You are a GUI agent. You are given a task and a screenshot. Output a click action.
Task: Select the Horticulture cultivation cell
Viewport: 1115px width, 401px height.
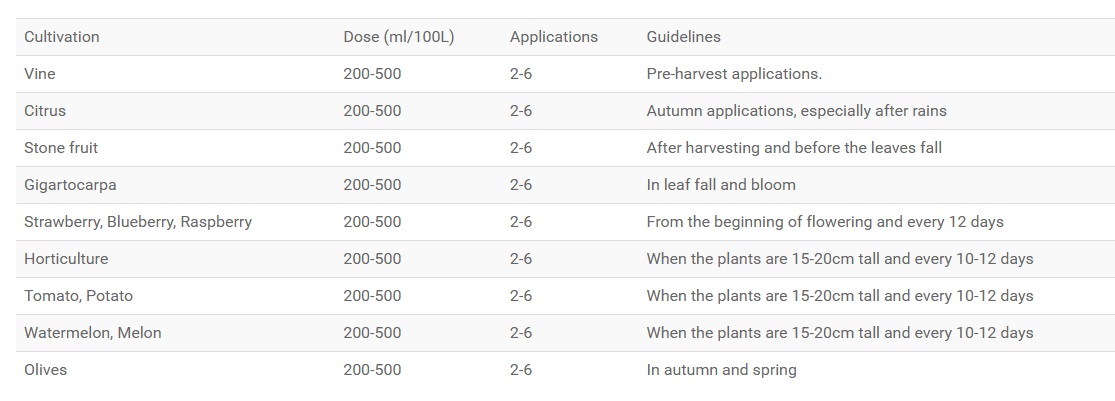(x=66, y=259)
